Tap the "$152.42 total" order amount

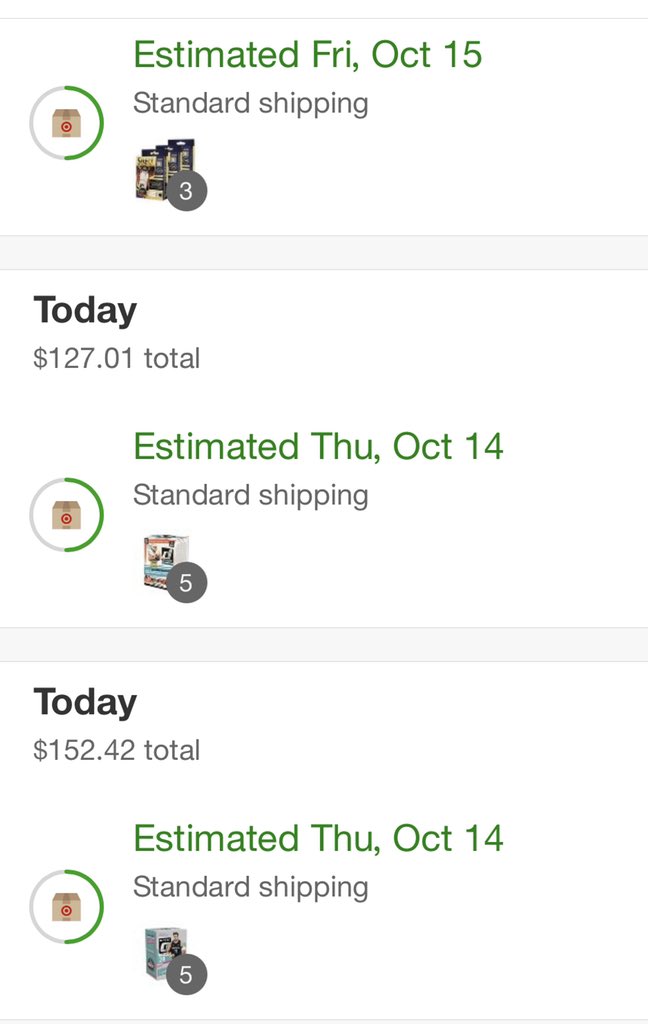tap(116, 750)
